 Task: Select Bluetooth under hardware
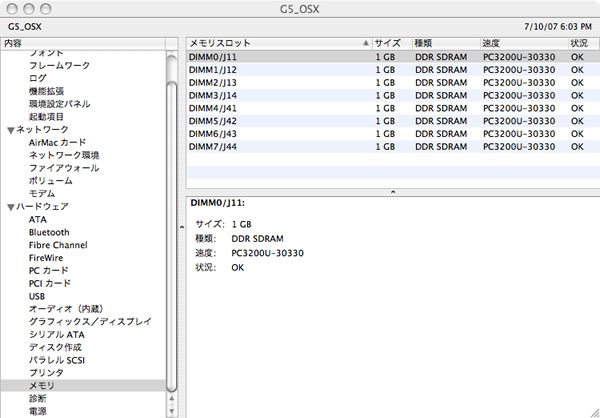pyautogui.click(x=49, y=232)
